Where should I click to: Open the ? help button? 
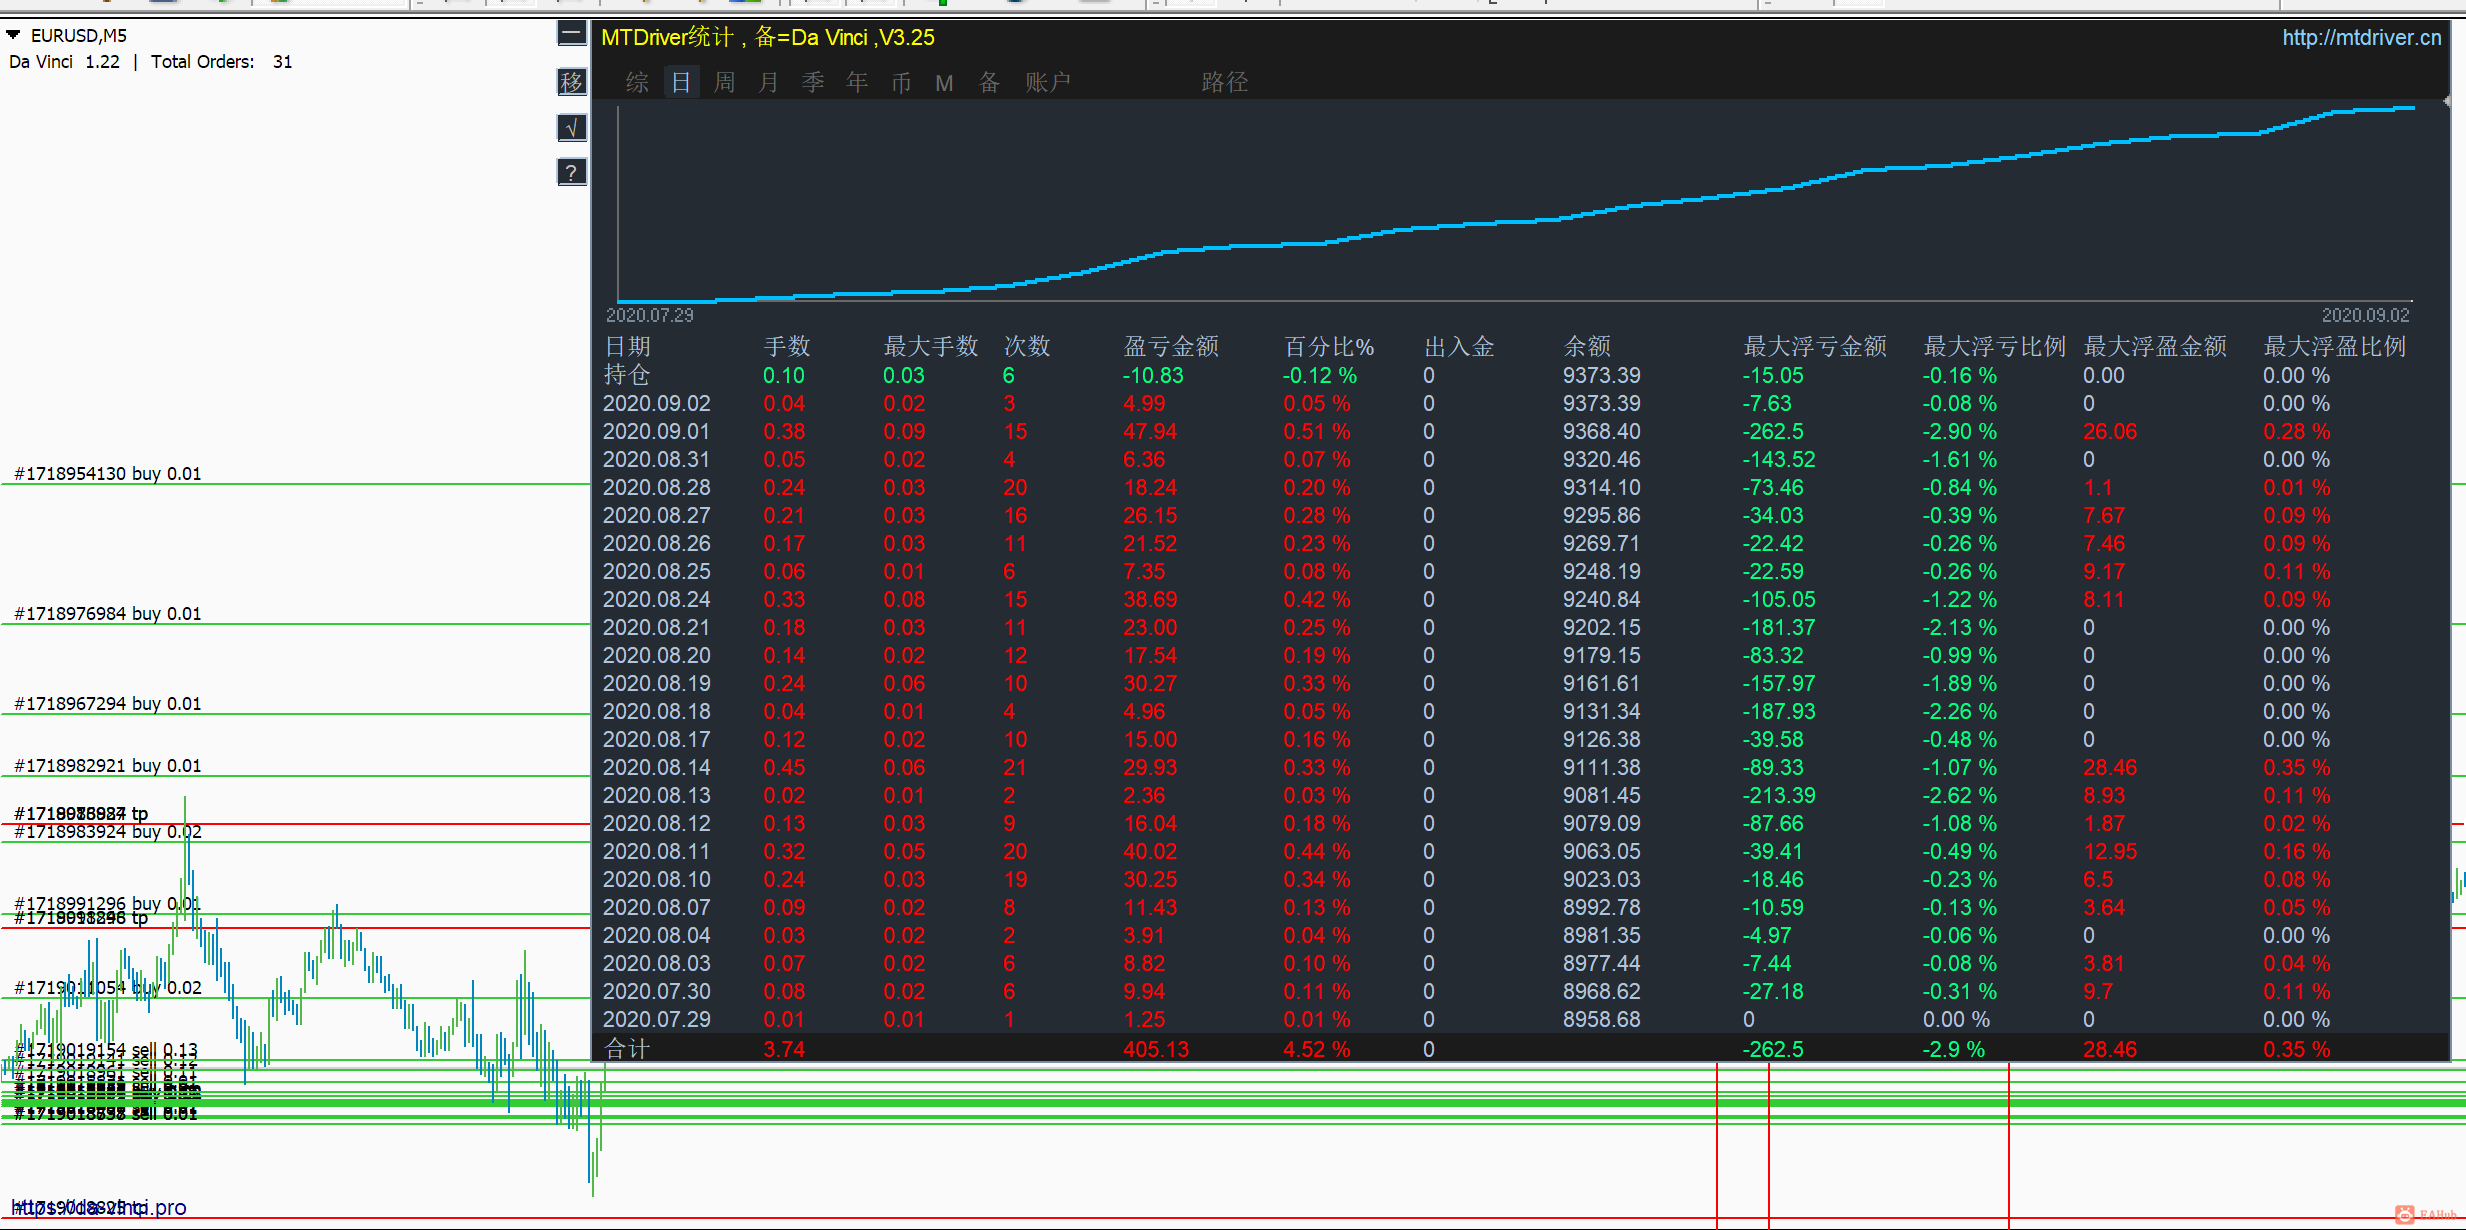(571, 172)
